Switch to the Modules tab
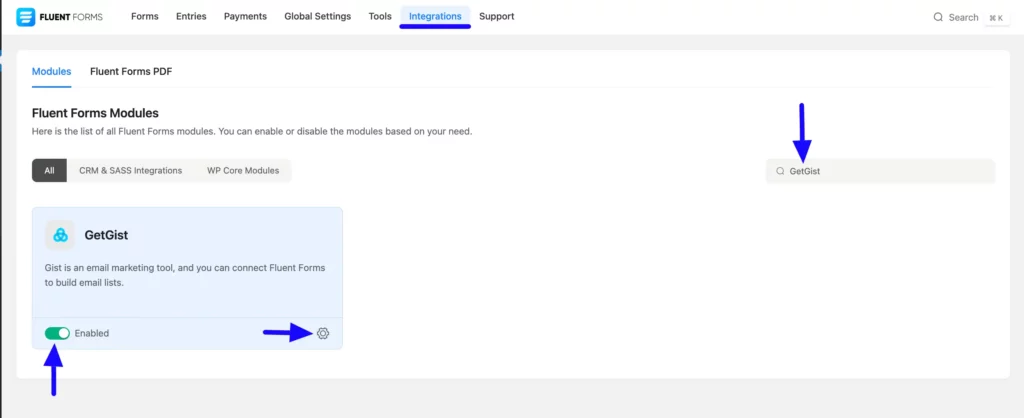 (51, 71)
